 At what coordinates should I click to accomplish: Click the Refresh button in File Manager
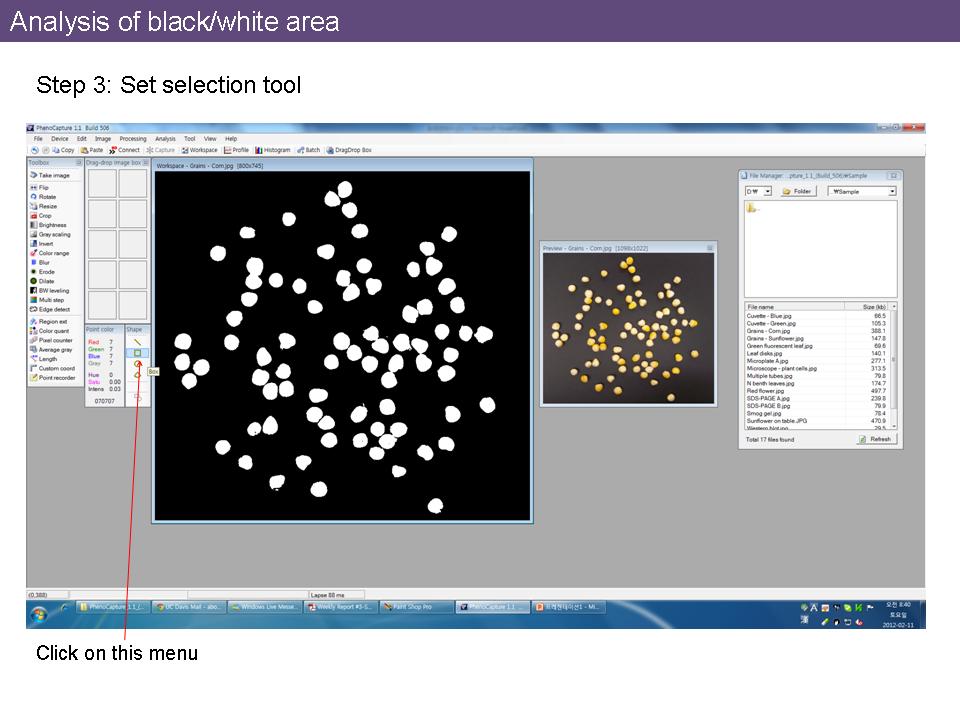click(x=875, y=439)
